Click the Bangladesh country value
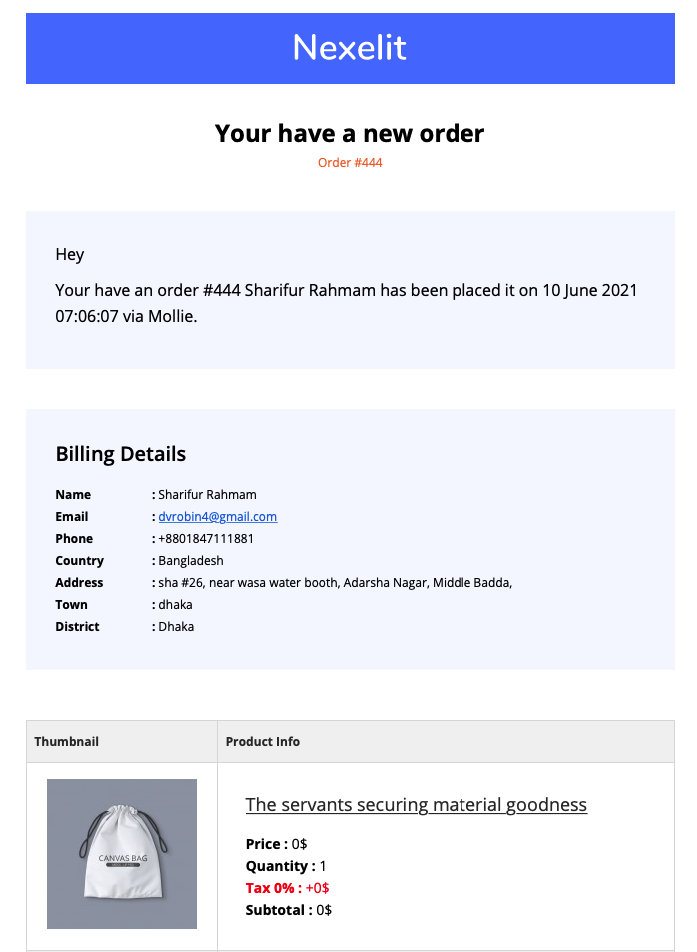 191,560
